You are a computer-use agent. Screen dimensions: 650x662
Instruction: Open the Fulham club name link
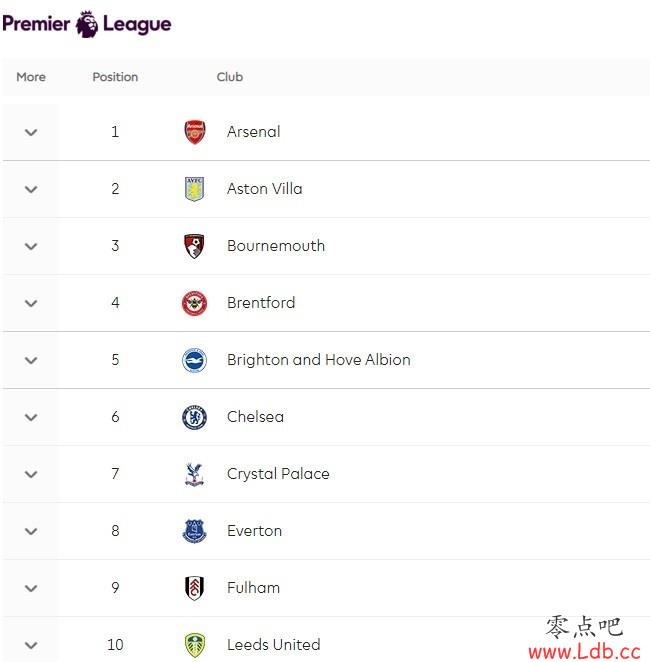point(253,588)
